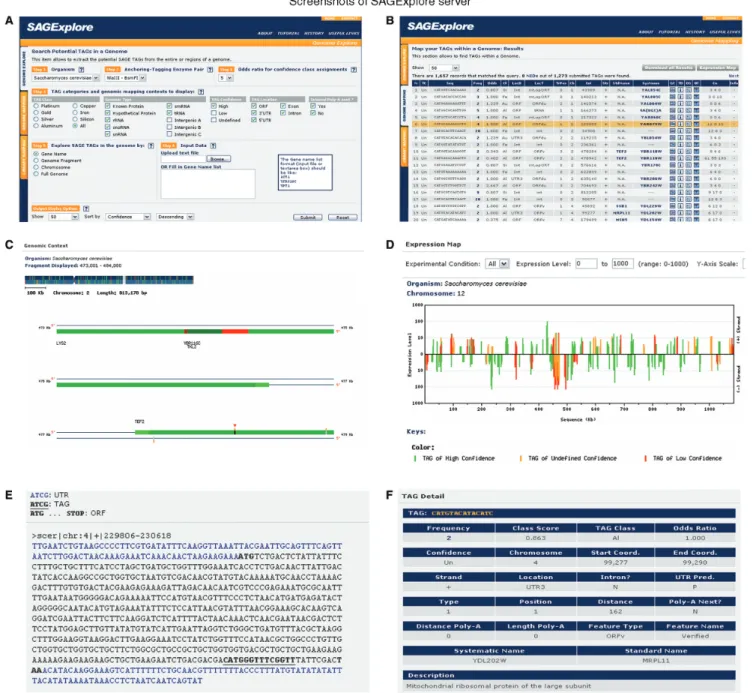Click the Expression Level minimum field showing 0
The height and width of the screenshot is (693, 753).
point(586,264)
